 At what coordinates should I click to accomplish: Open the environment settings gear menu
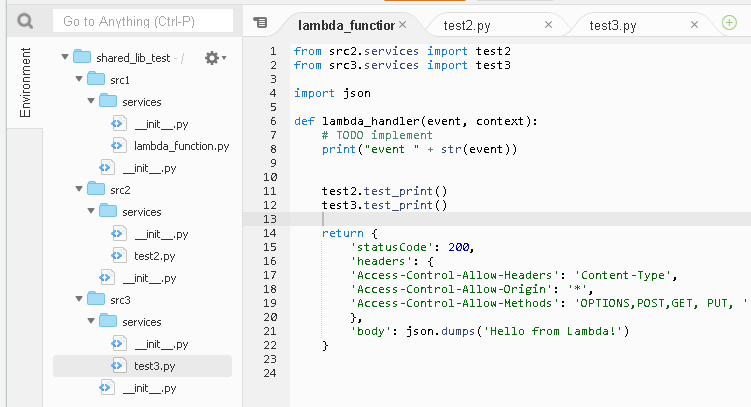215,58
